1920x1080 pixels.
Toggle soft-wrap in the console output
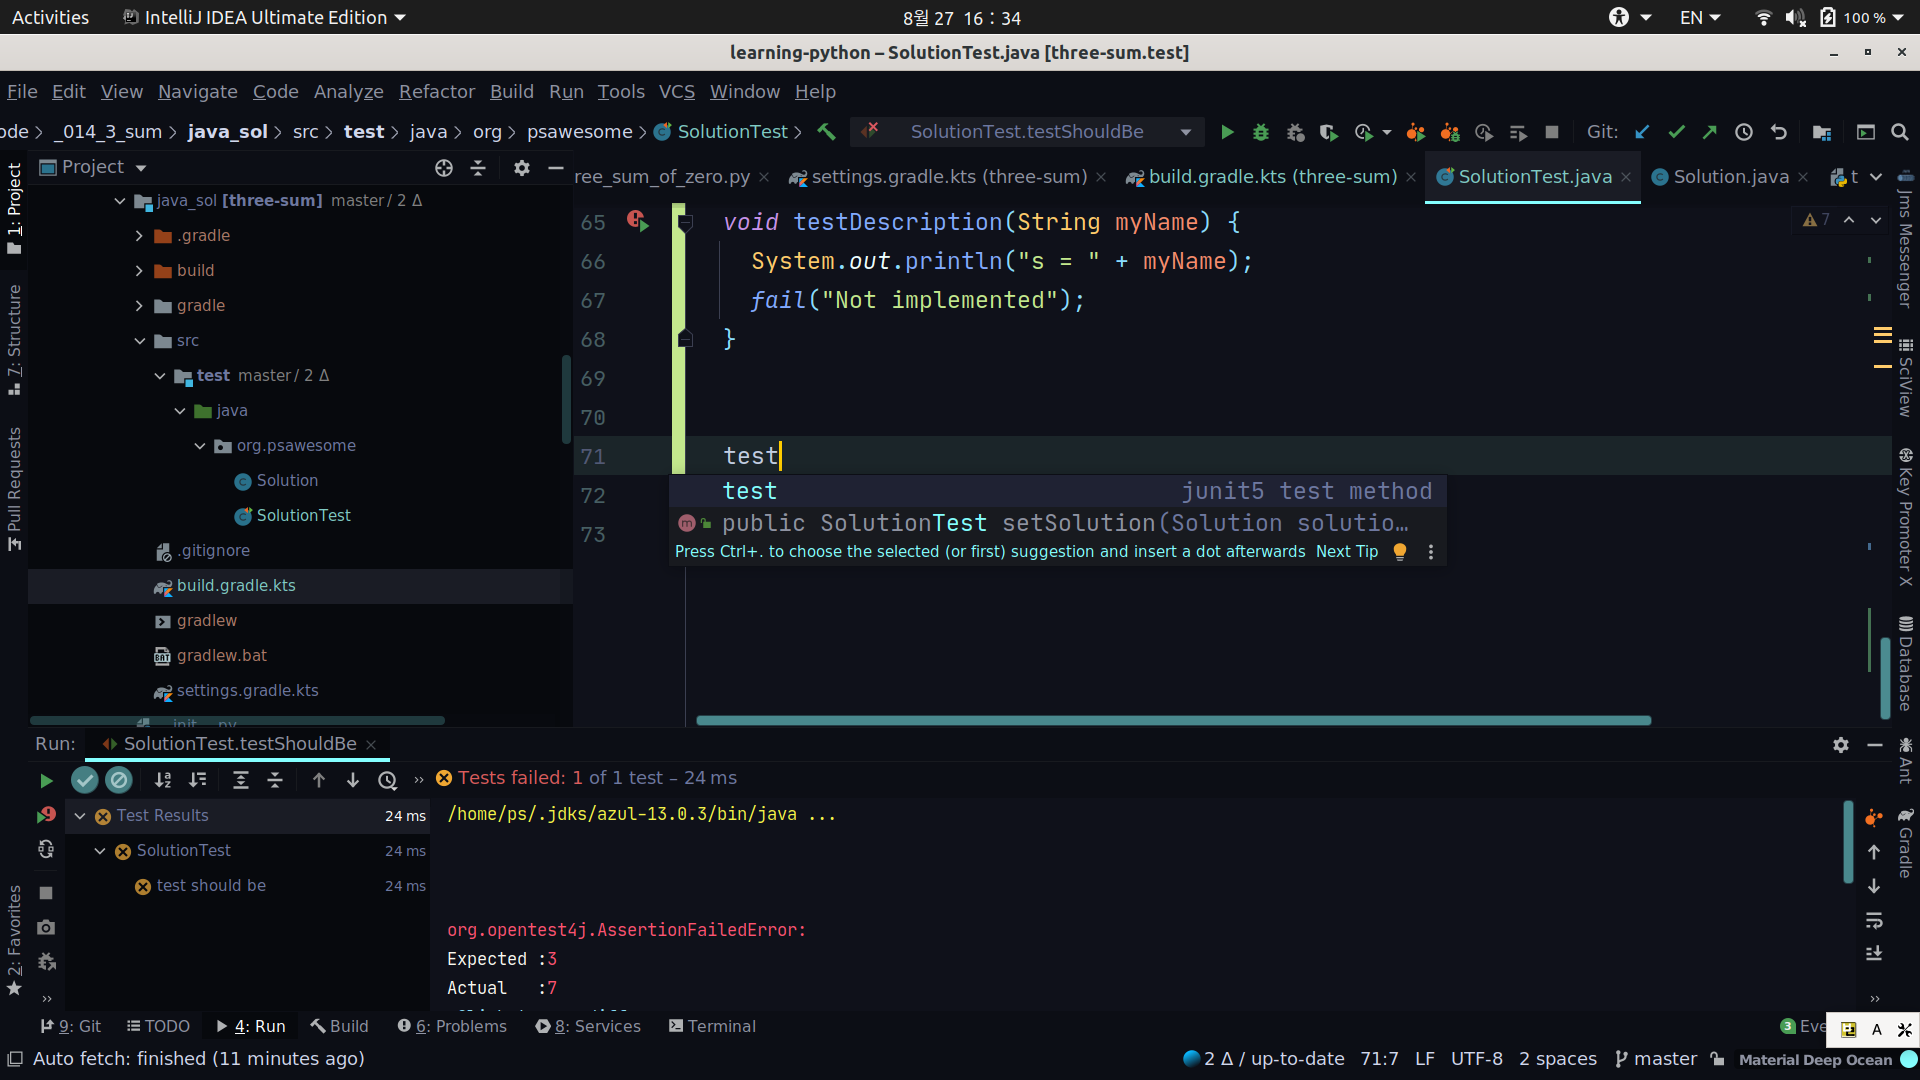[1874, 920]
